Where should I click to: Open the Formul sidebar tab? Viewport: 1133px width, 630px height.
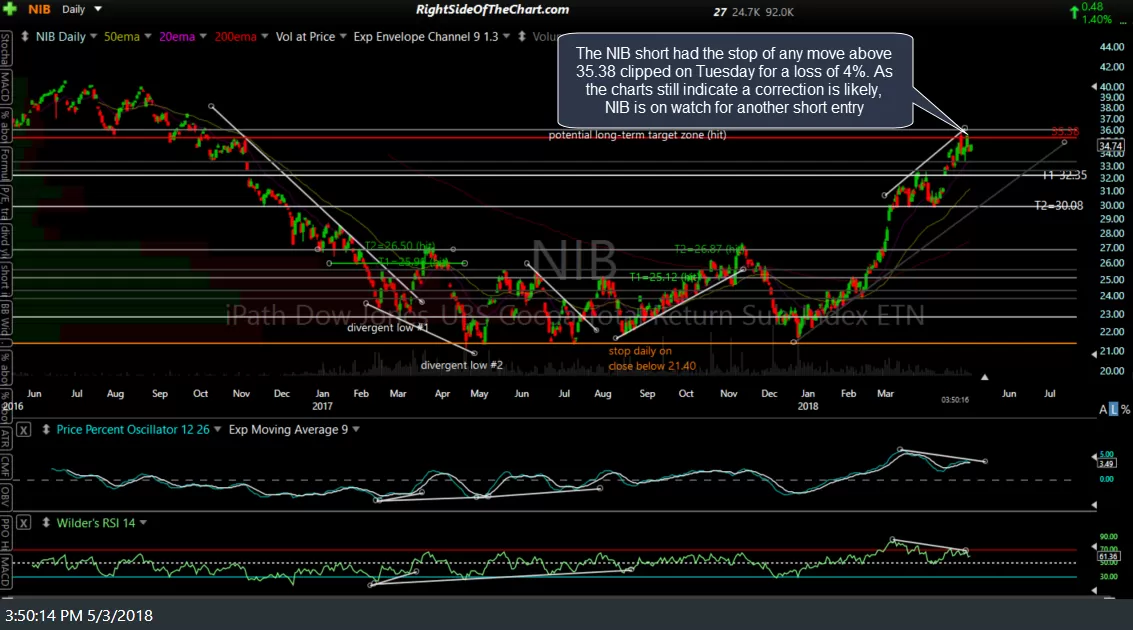tap(6, 164)
